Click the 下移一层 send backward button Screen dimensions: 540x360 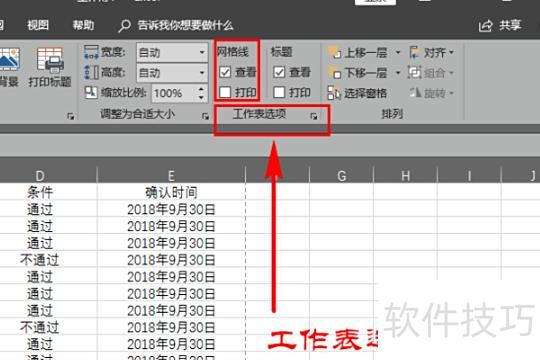358,73
